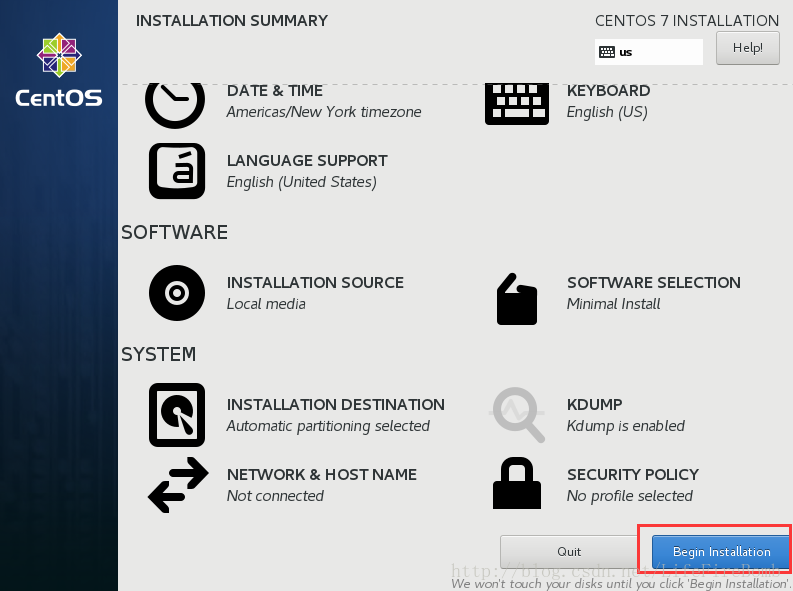Click 'English (United States)' language text
Image resolution: width=793 pixels, height=591 pixels.
(x=301, y=182)
